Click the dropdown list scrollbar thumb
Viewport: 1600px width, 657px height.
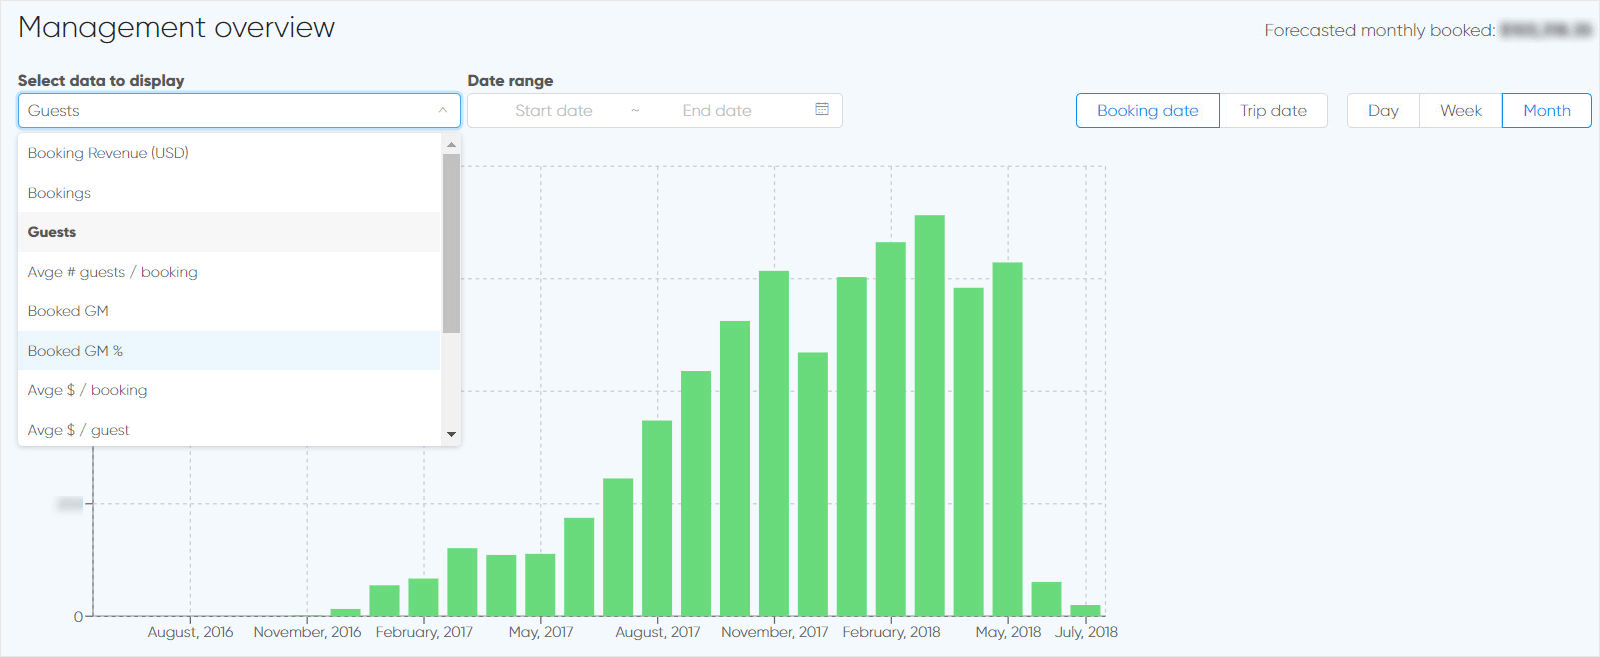(x=451, y=243)
